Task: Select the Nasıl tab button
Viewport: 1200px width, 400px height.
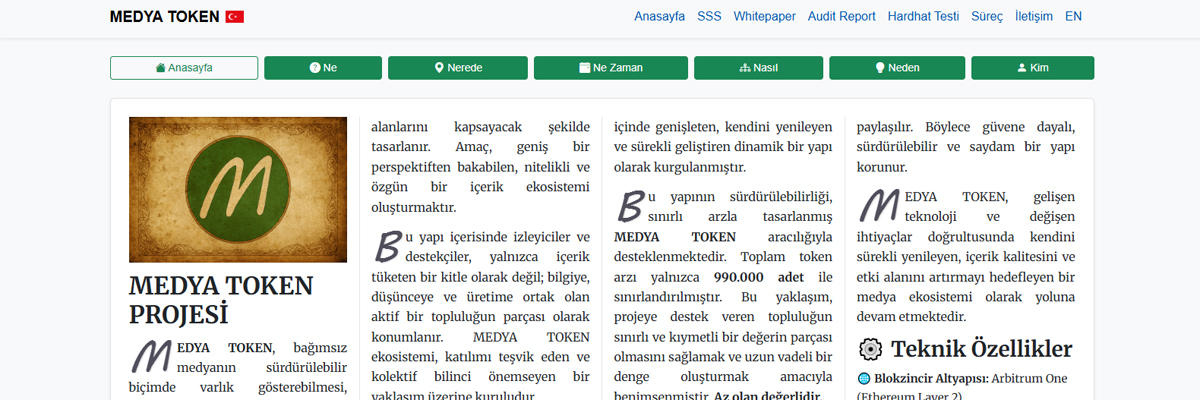Action: point(759,68)
